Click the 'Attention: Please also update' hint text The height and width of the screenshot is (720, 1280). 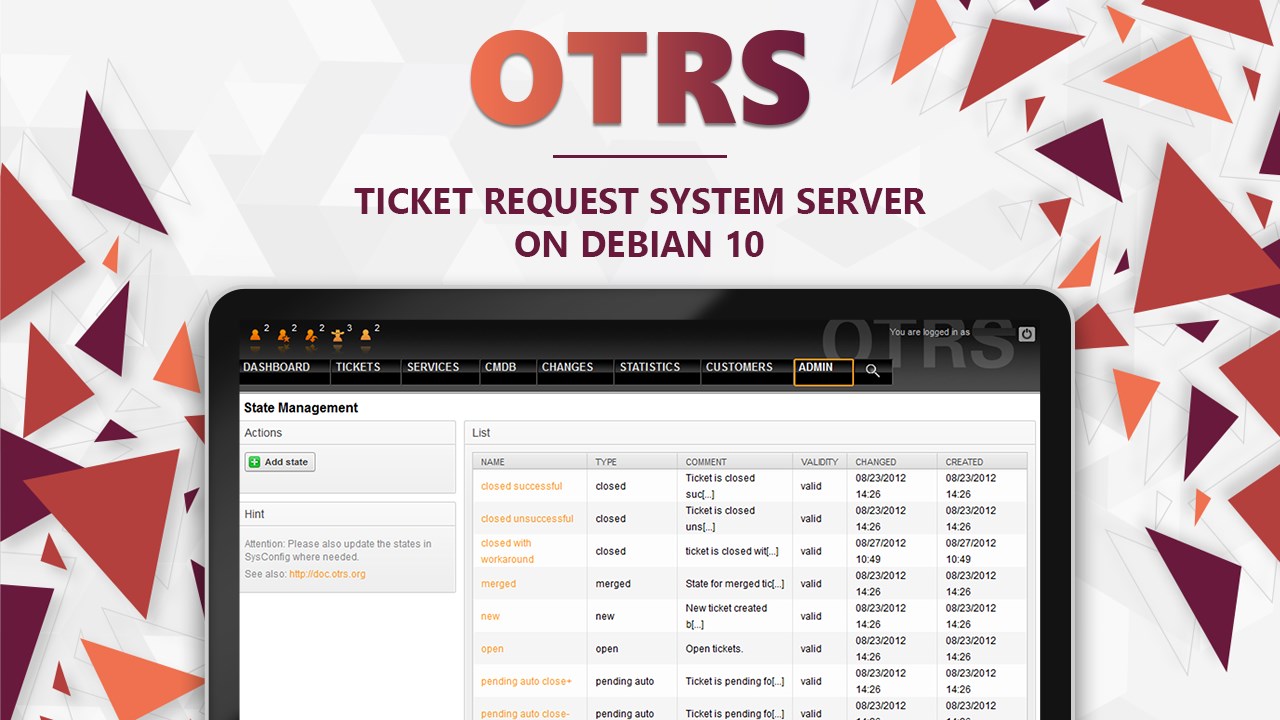[338, 550]
